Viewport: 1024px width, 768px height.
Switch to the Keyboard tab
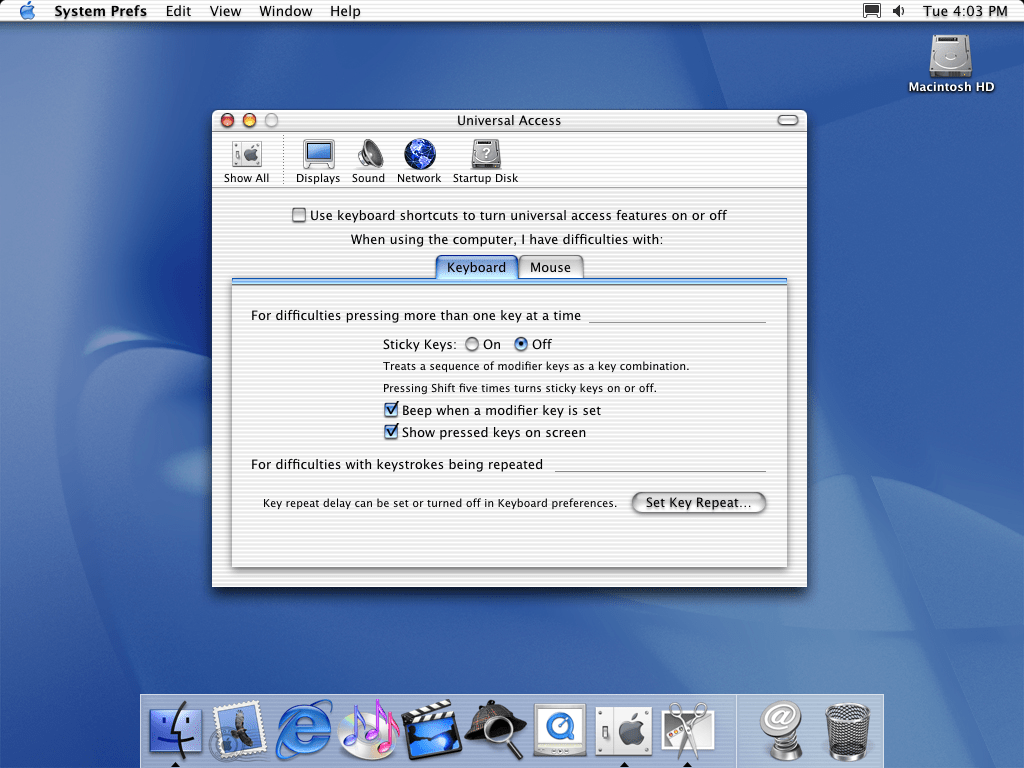pos(476,267)
